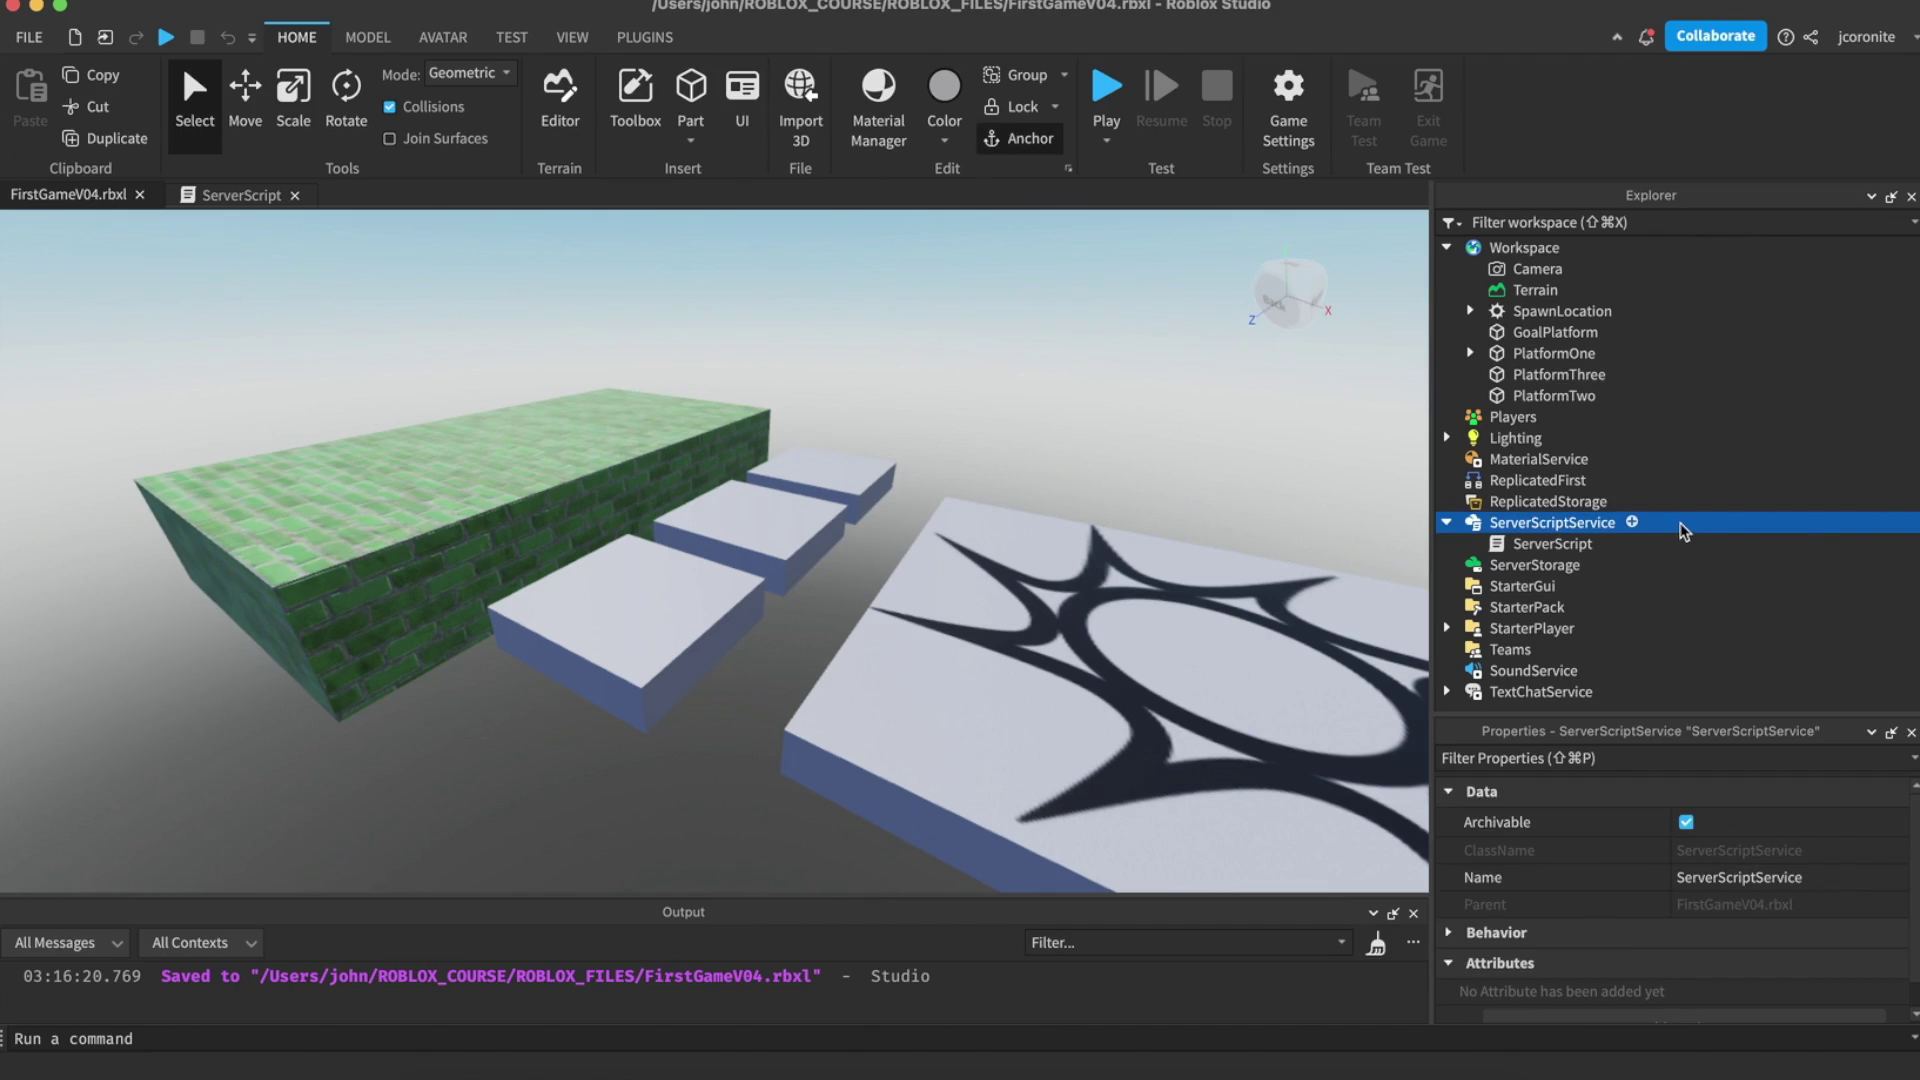Choose the Scale tool
Image resolution: width=1920 pixels, height=1080 pixels.
[x=293, y=100]
